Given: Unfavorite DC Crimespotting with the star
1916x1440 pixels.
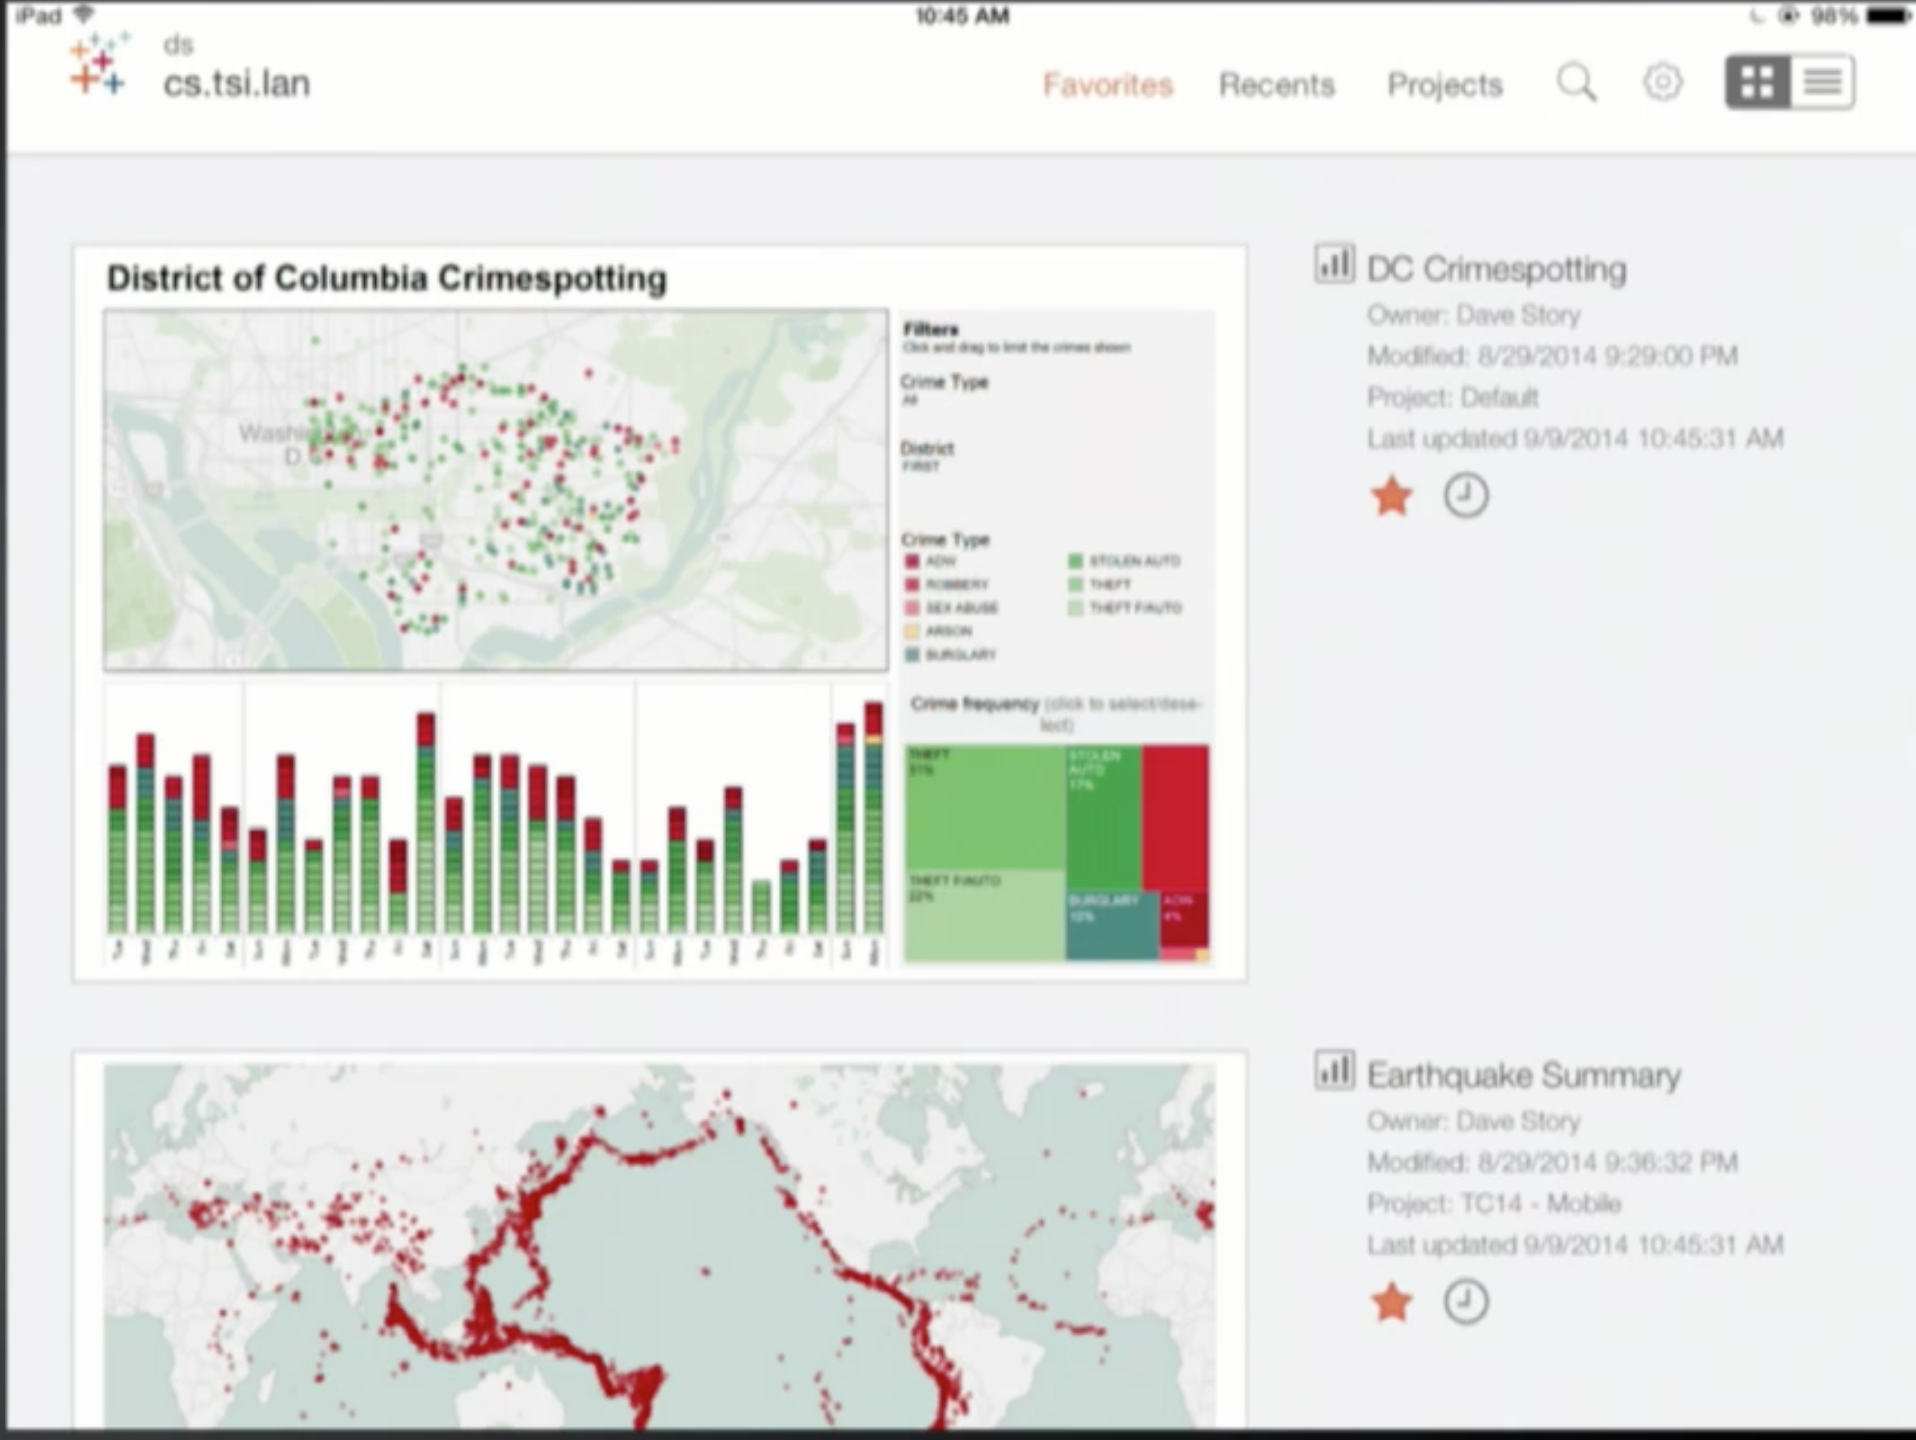Looking at the screenshot, I should 1391,496.
